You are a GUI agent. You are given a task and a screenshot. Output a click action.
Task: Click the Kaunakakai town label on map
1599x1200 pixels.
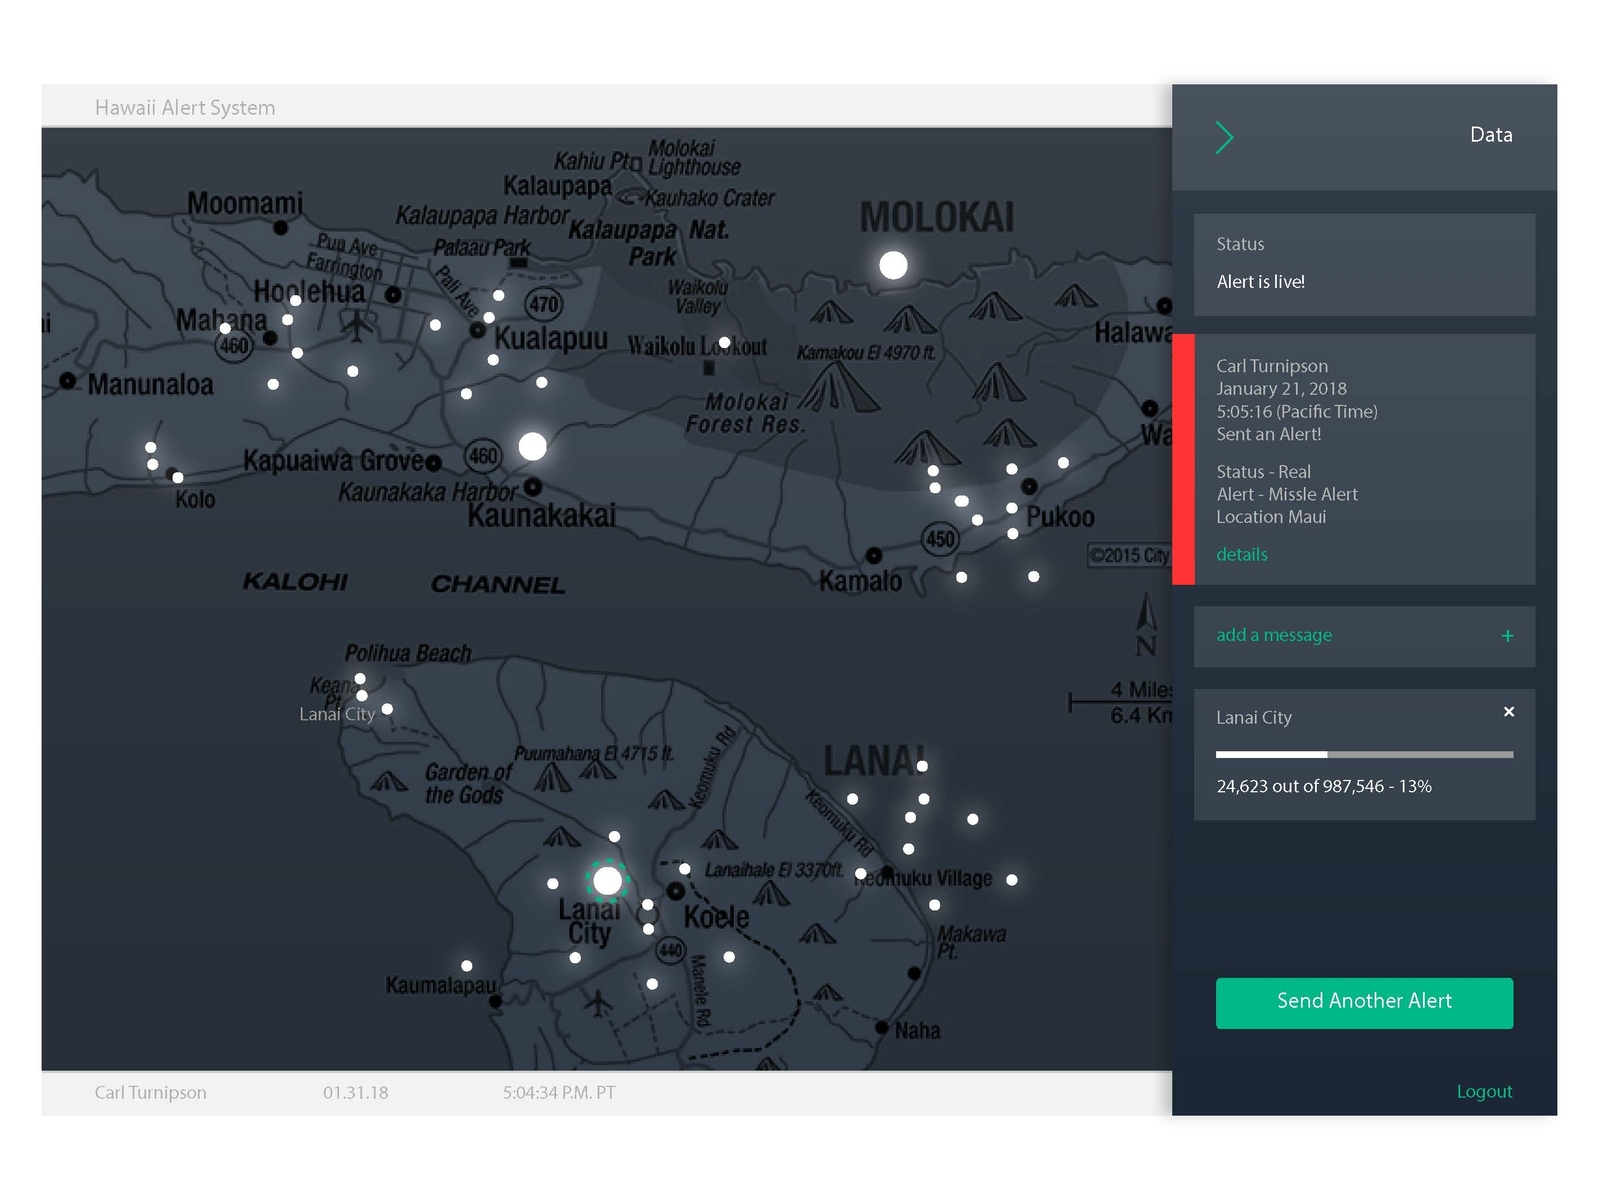542,516
